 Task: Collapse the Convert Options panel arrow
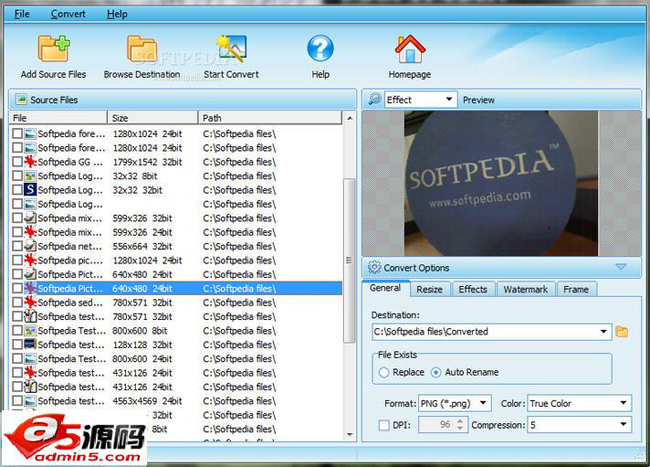pyautogui.click(x=621, y=268)
